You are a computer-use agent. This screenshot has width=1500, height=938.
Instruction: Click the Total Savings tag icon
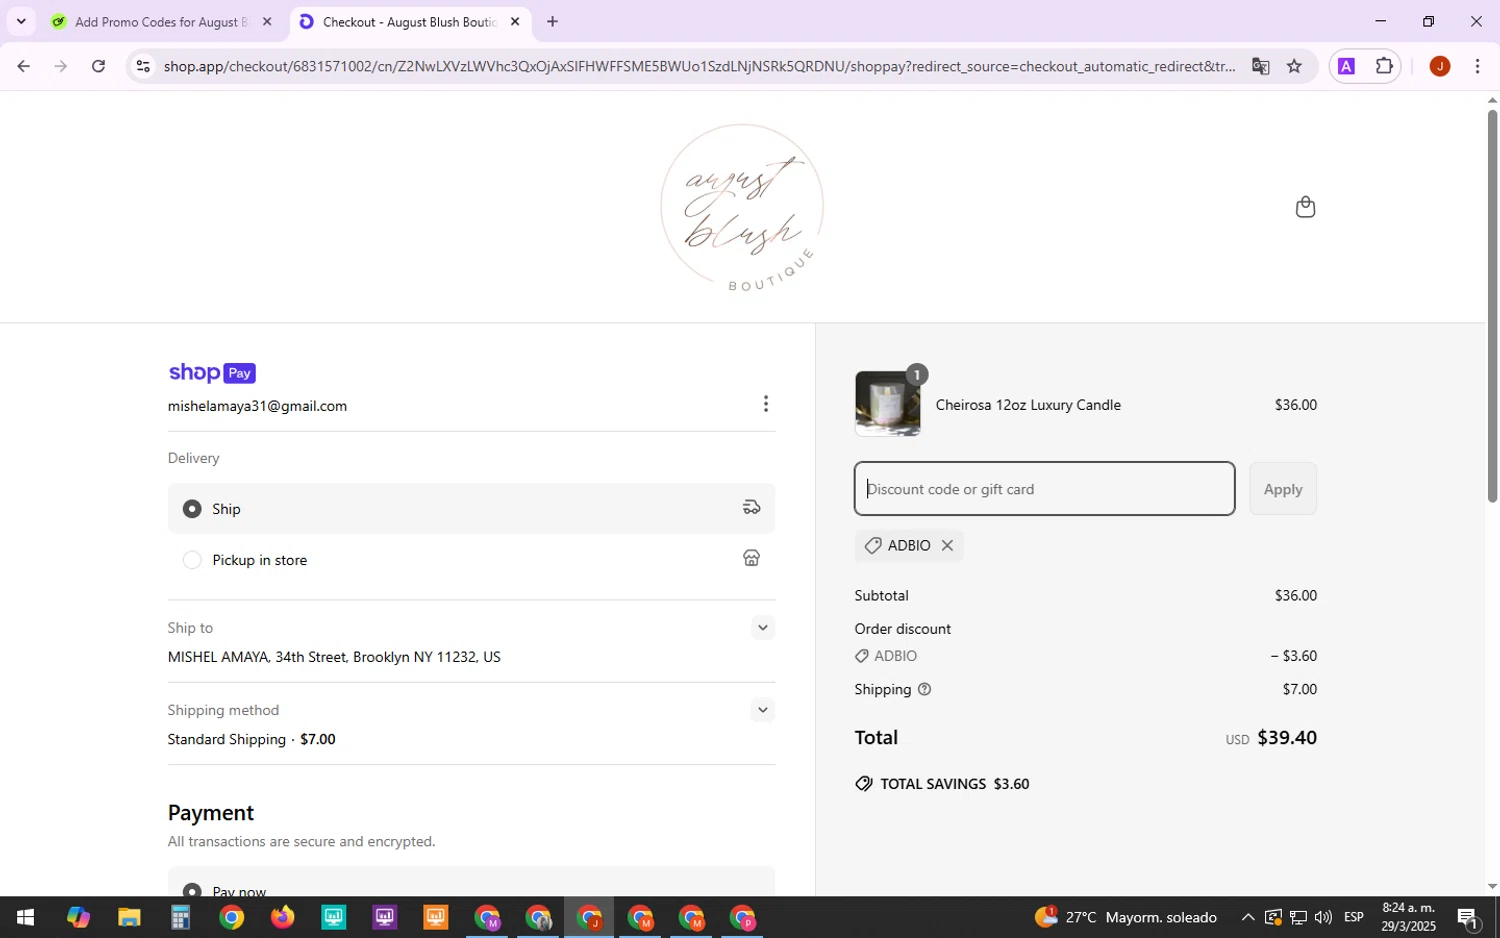[864, 784]
